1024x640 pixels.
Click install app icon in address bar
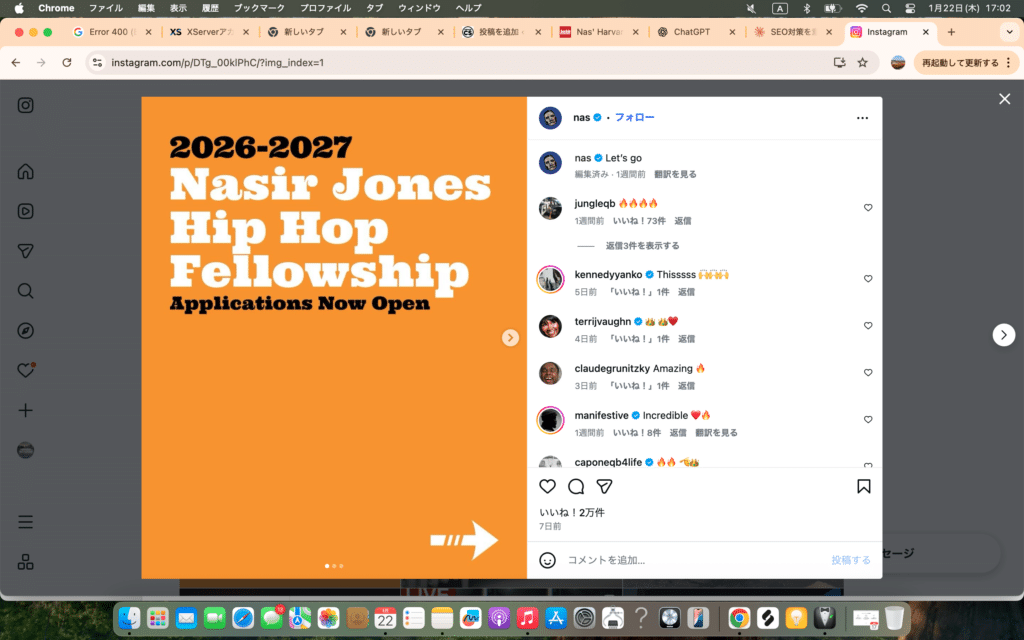(839, 63)
